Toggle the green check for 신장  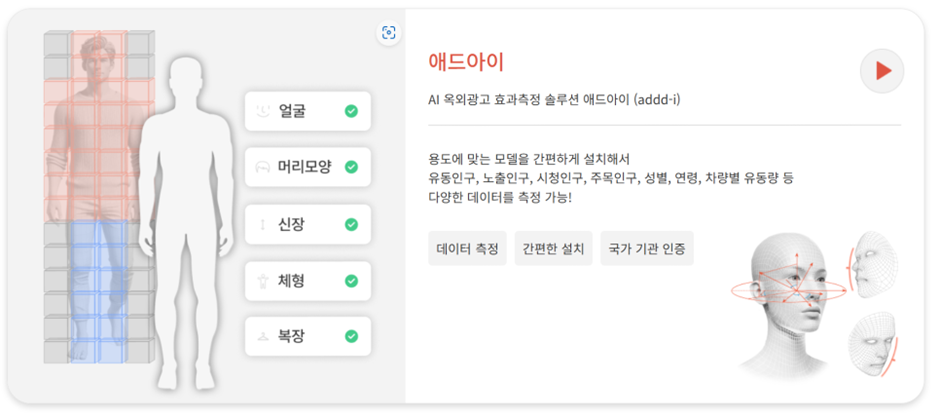pos(351,224)
